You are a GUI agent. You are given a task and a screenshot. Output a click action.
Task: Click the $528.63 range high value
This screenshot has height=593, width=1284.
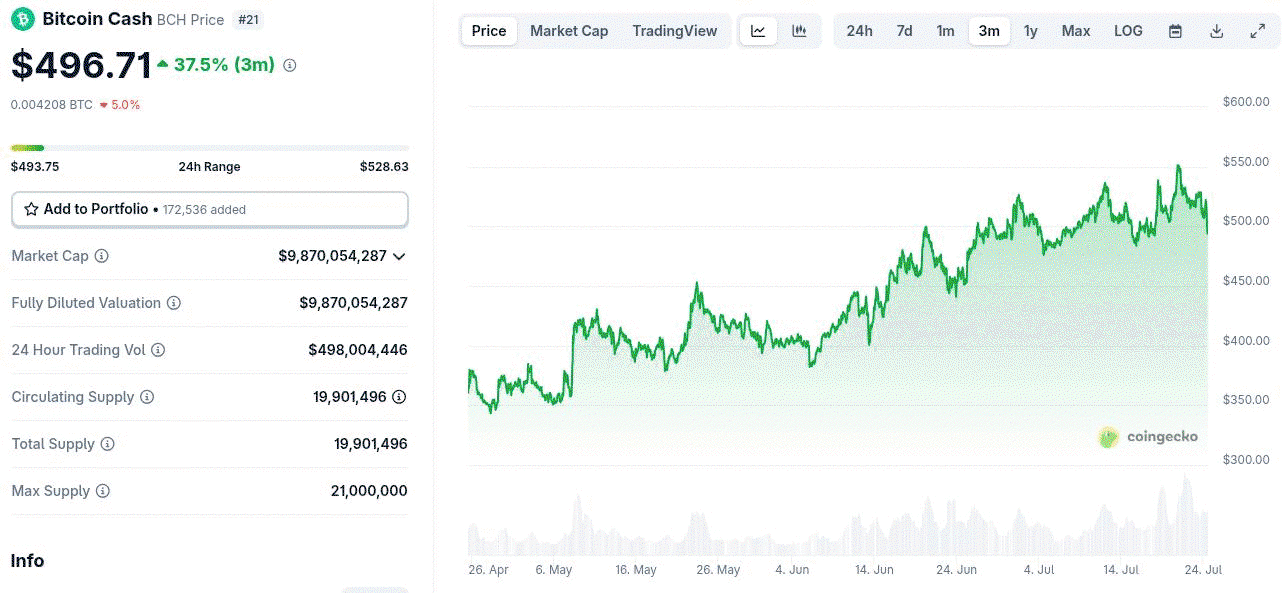384,167
